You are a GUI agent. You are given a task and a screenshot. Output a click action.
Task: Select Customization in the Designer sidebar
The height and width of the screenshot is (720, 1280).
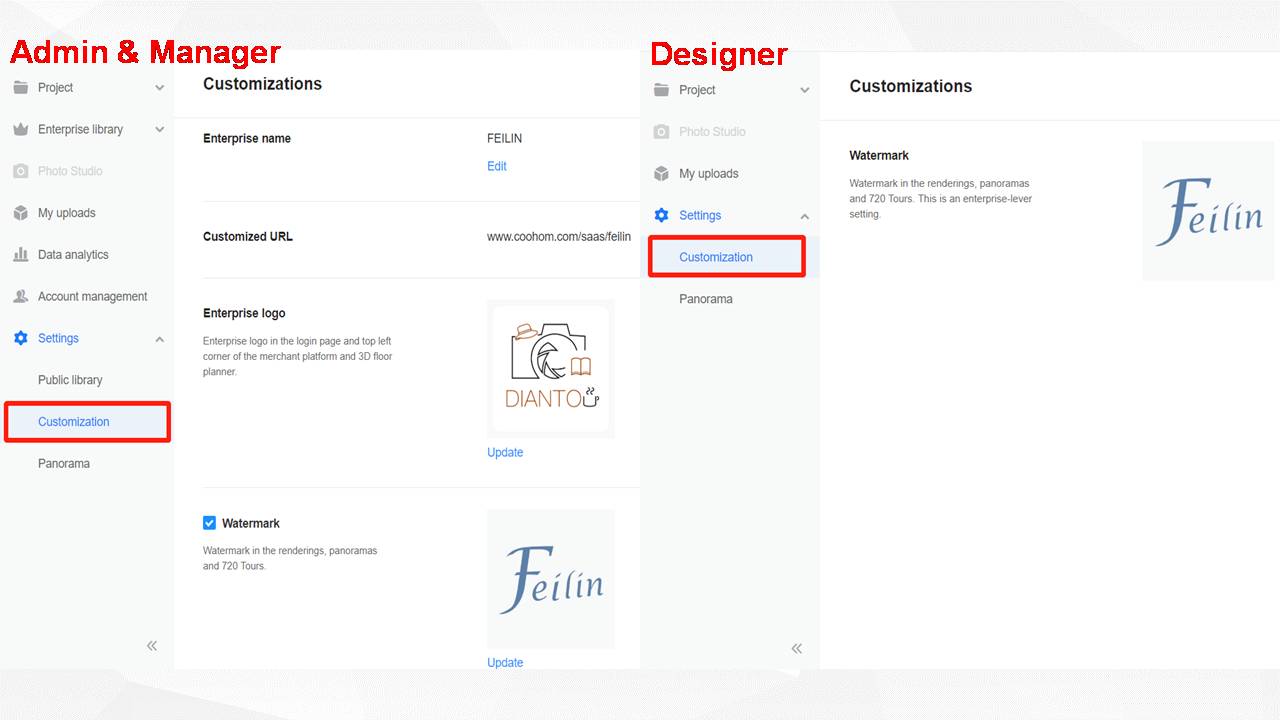tap(716, 257)
